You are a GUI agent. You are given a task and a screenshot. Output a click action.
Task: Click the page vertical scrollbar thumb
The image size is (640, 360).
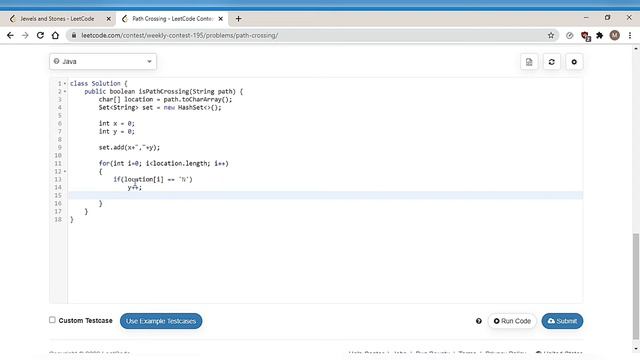(636, 286)
